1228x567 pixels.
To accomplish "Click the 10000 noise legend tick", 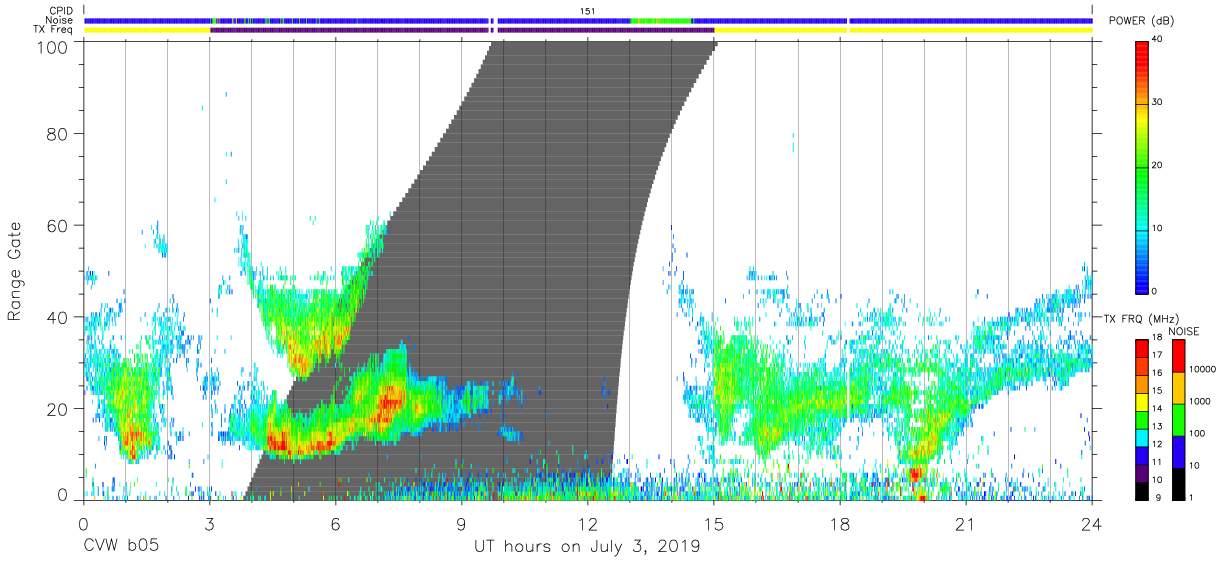I will pos(1202,369).
